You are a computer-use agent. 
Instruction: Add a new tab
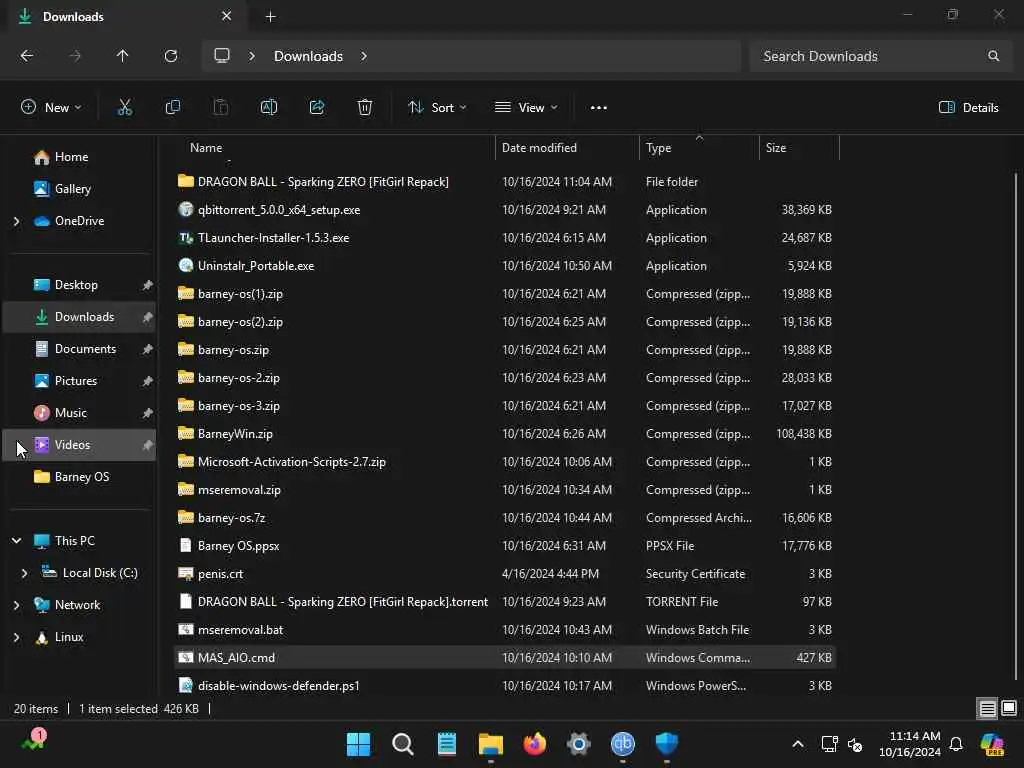click(x=270, y=17)
